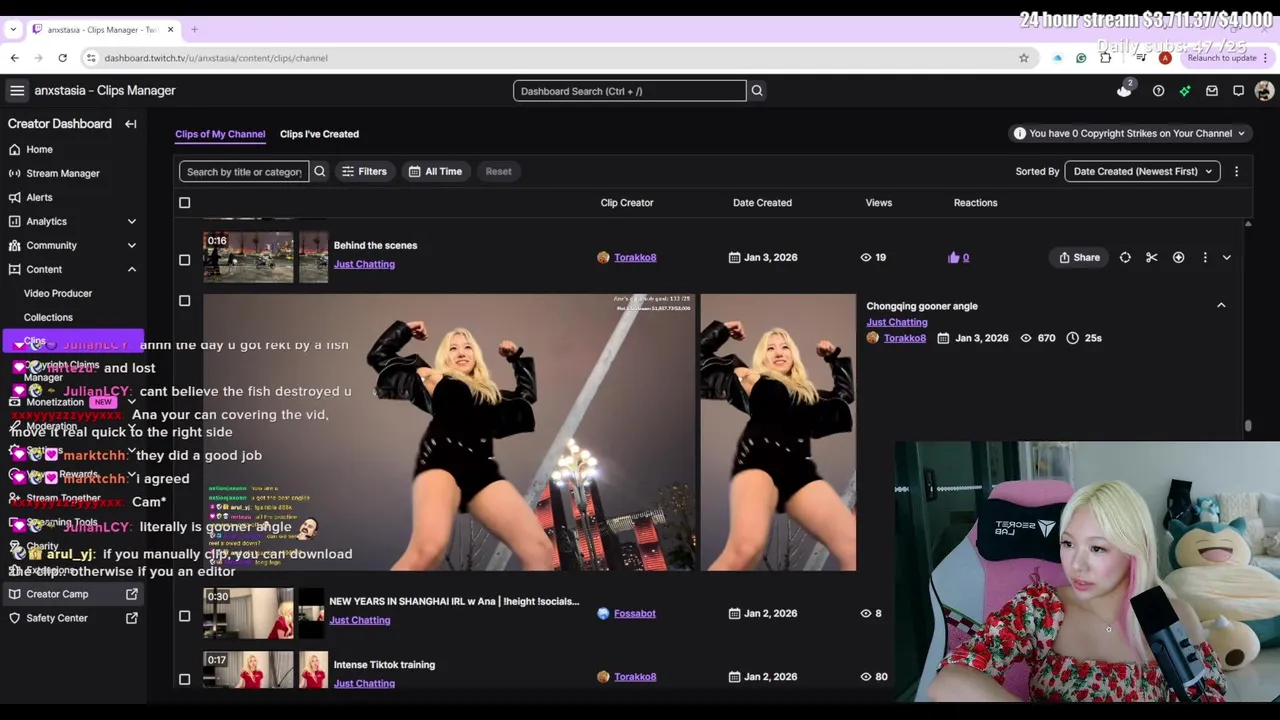Click the Date Created column header

(x=762, y=203)
